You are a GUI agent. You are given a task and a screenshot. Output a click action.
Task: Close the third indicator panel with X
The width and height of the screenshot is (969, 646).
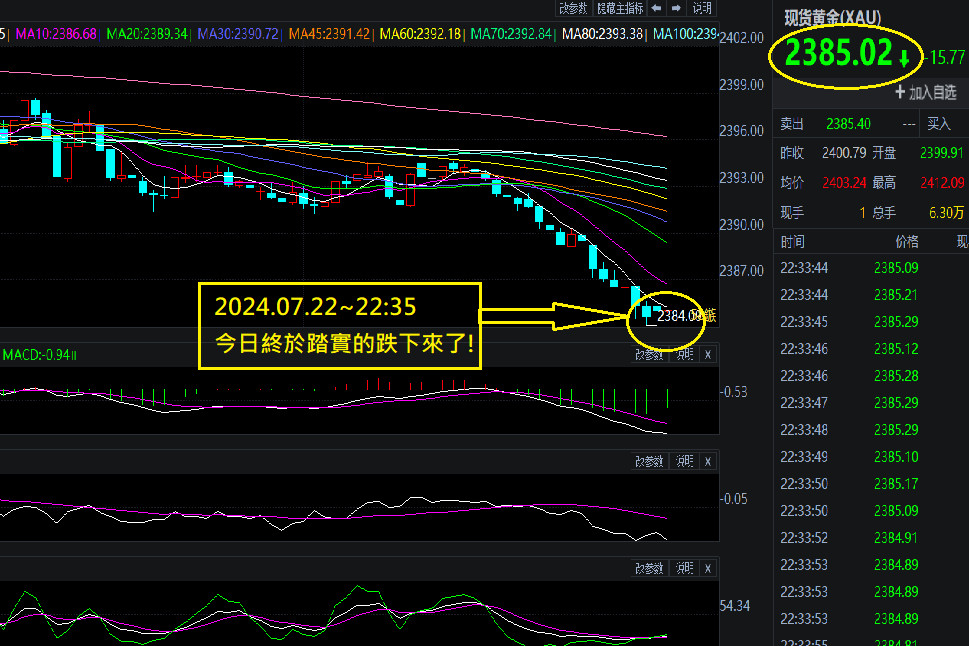pyautogui.click(x=708, y=568)
